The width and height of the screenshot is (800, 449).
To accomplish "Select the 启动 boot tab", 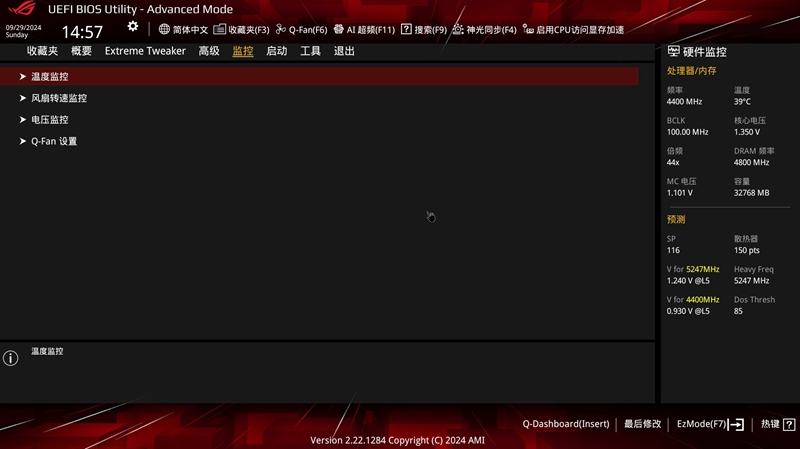I will (x=276, y=51).
